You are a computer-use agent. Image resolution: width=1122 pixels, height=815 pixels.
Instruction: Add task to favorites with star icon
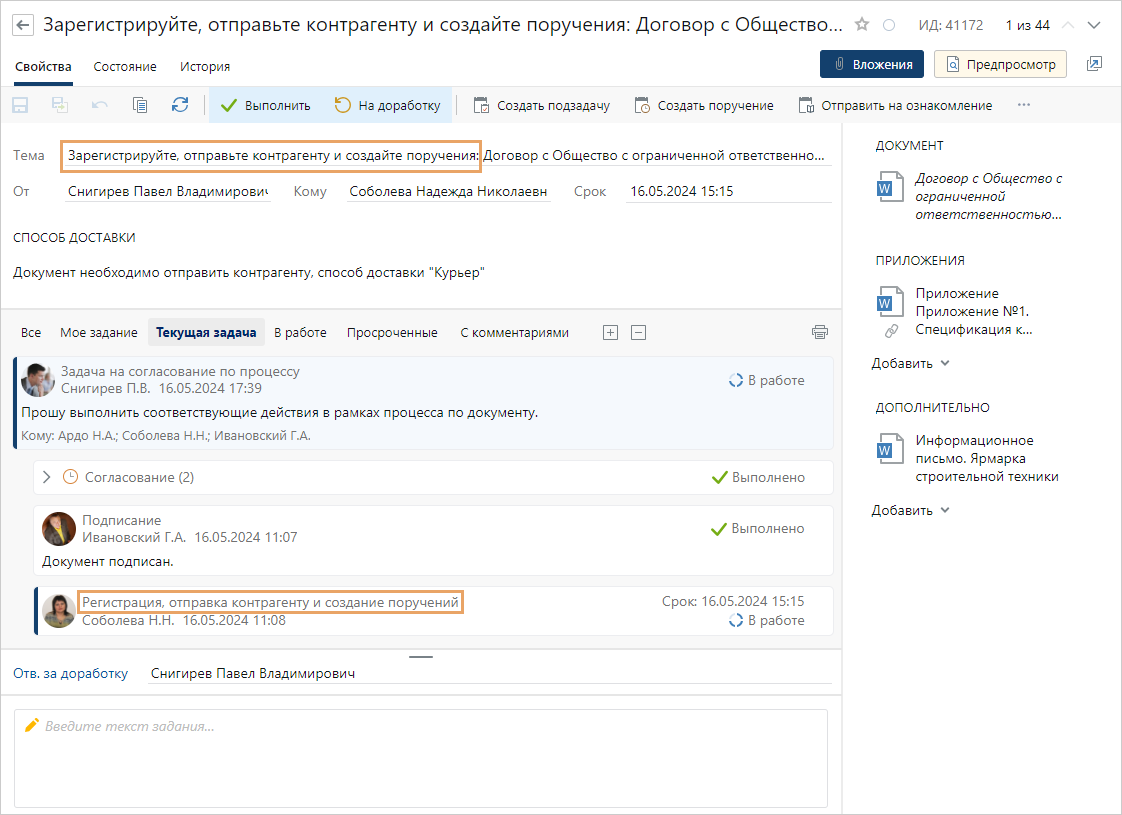pos(863,25)
